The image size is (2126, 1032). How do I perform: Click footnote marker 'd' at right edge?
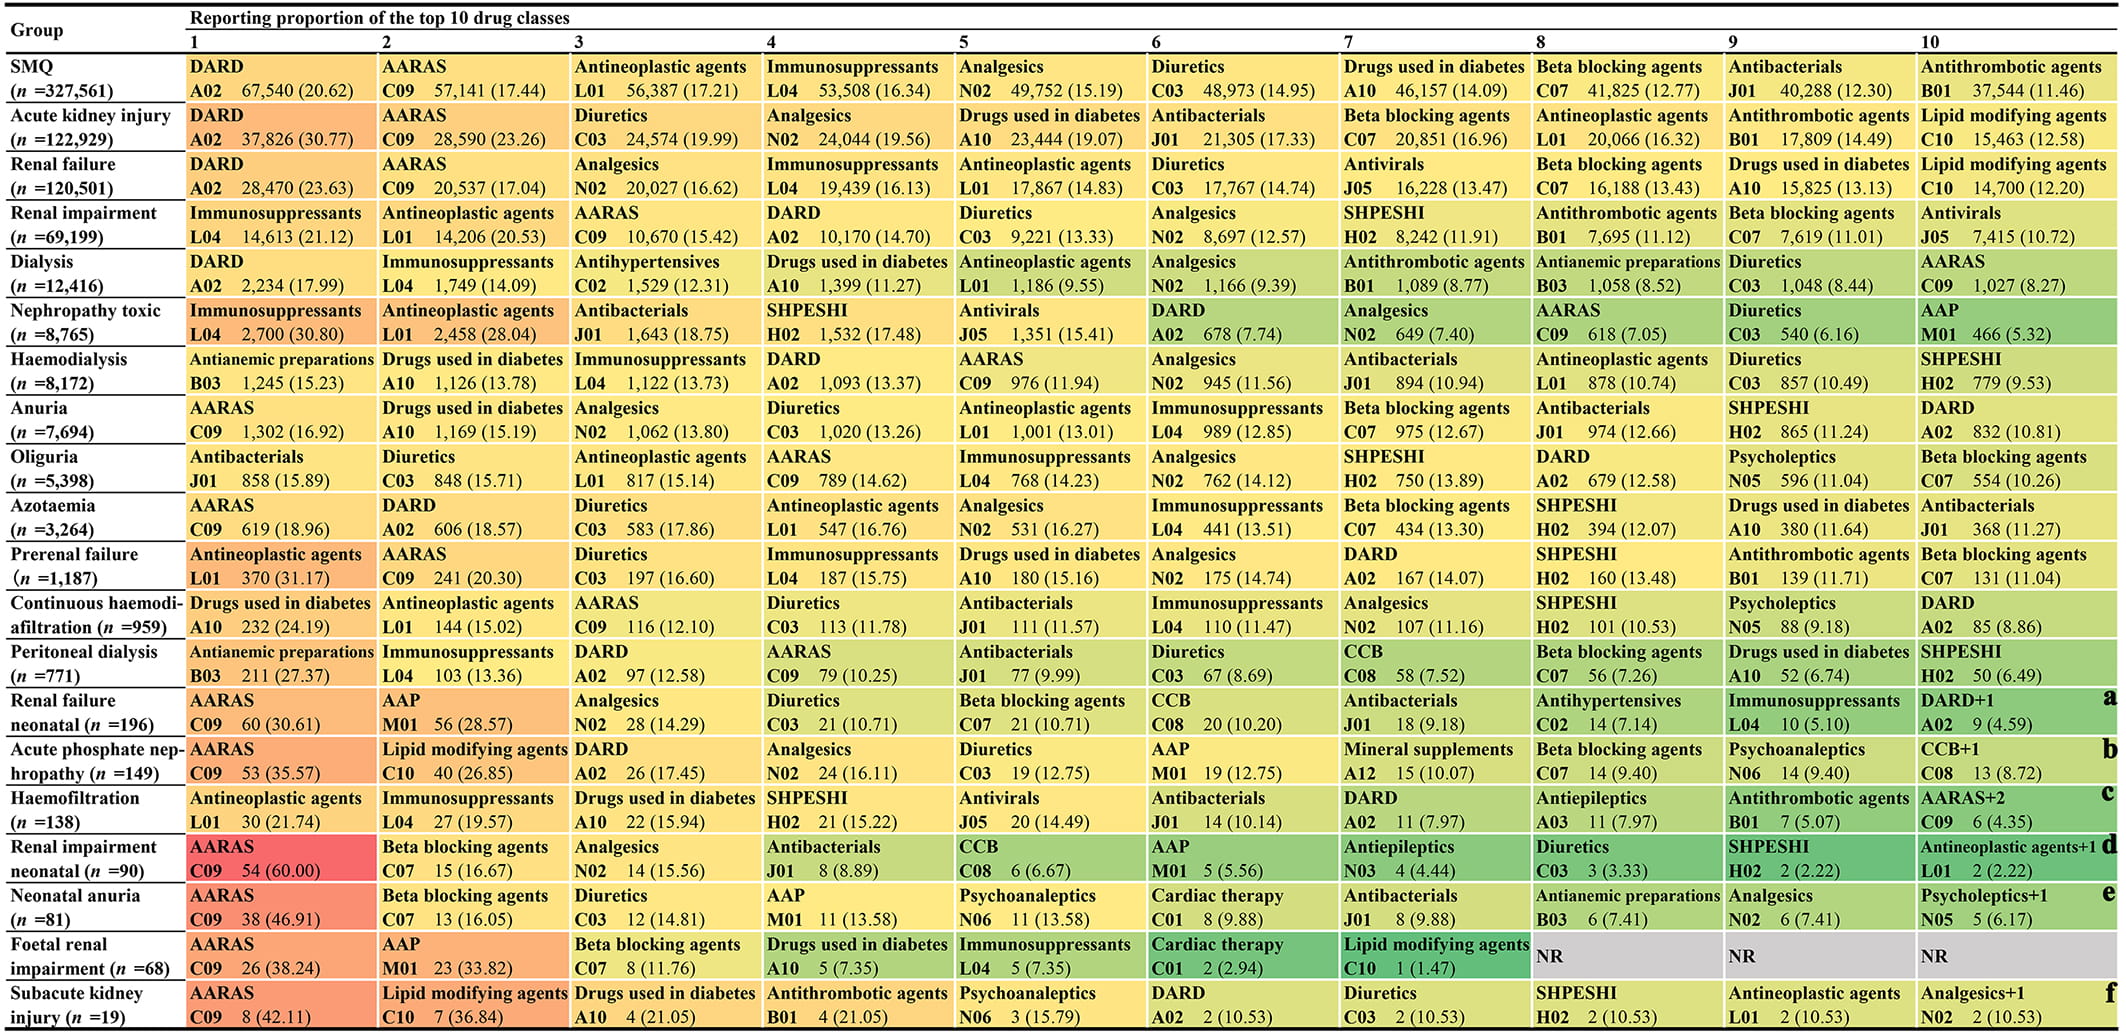point(2109,844)
